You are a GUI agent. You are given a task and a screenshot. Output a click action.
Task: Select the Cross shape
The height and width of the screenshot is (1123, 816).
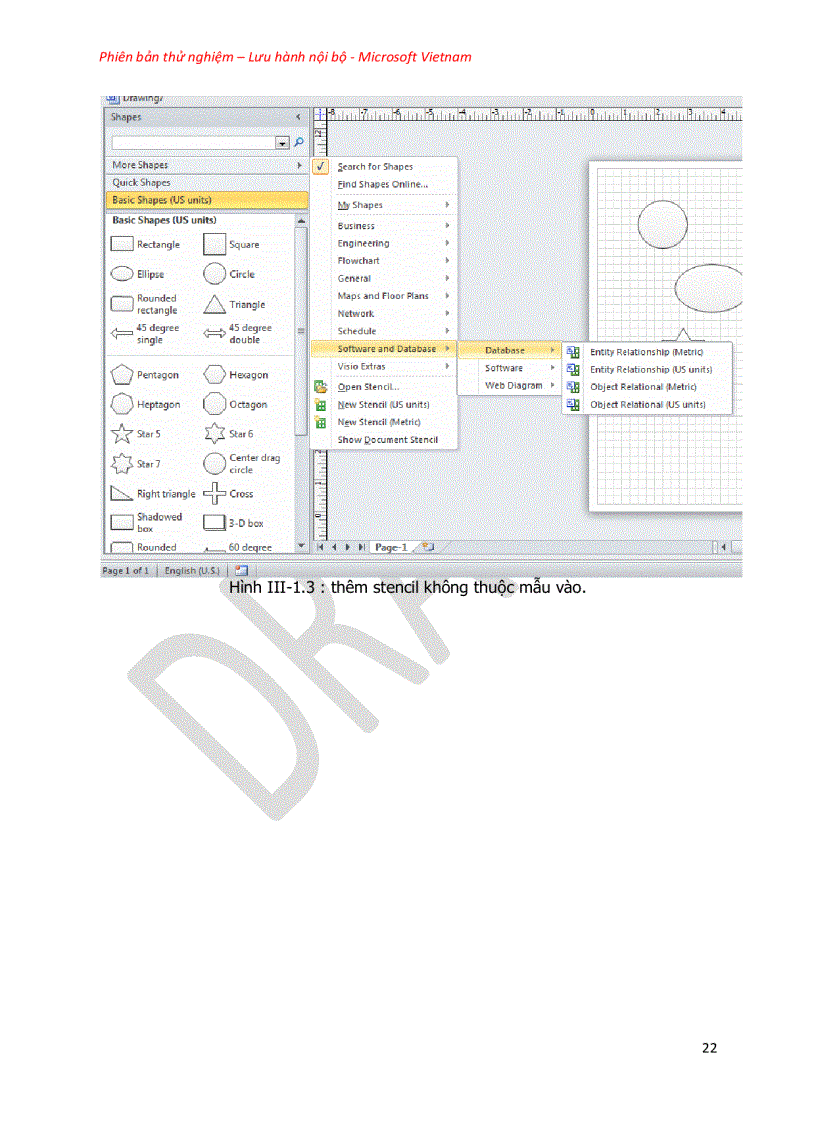214,493
